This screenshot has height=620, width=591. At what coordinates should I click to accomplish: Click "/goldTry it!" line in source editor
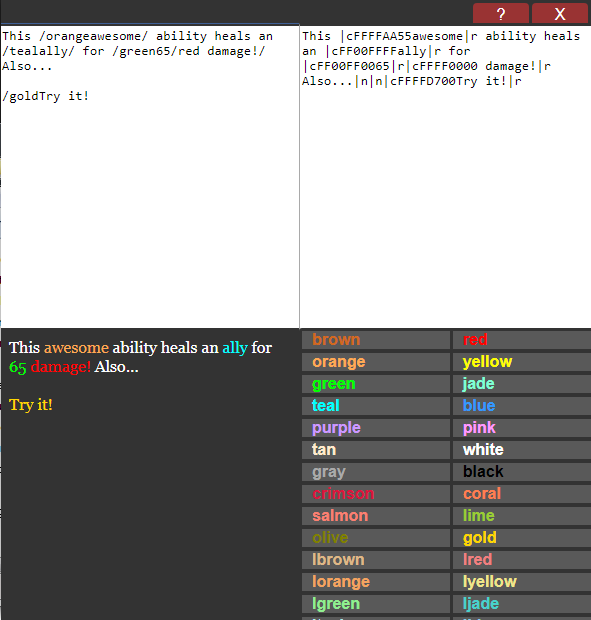(45, 96)
